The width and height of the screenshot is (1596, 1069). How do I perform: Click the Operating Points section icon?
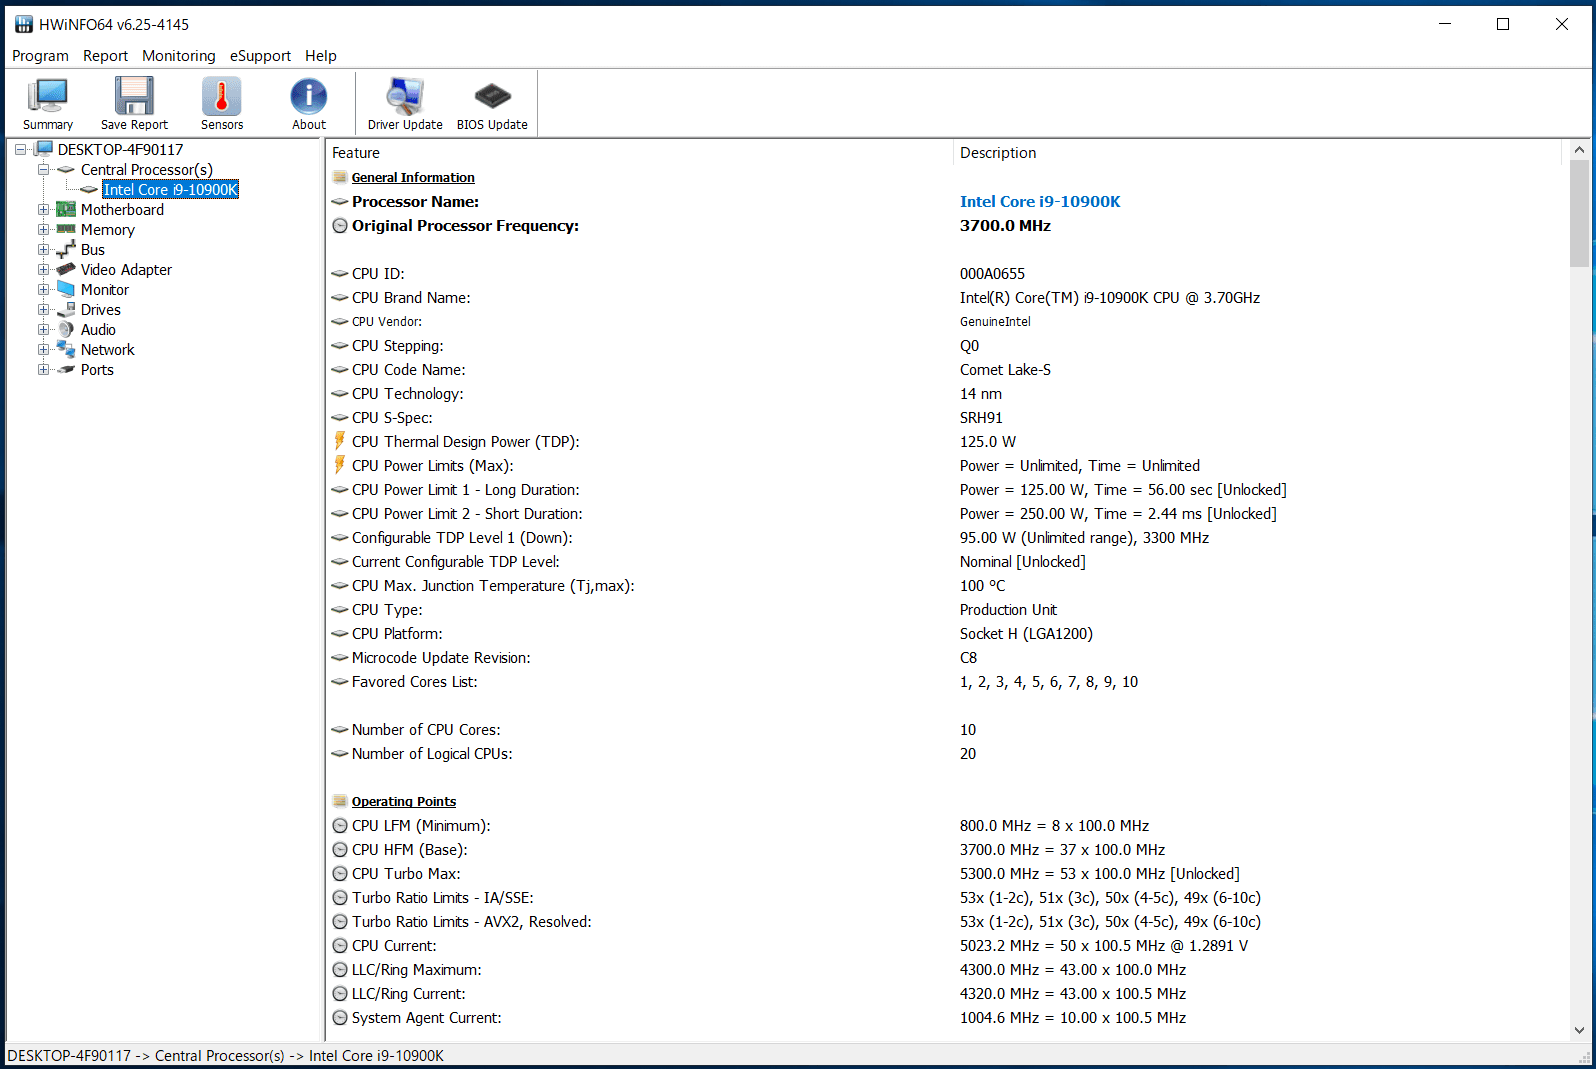[x=340, y=801]
